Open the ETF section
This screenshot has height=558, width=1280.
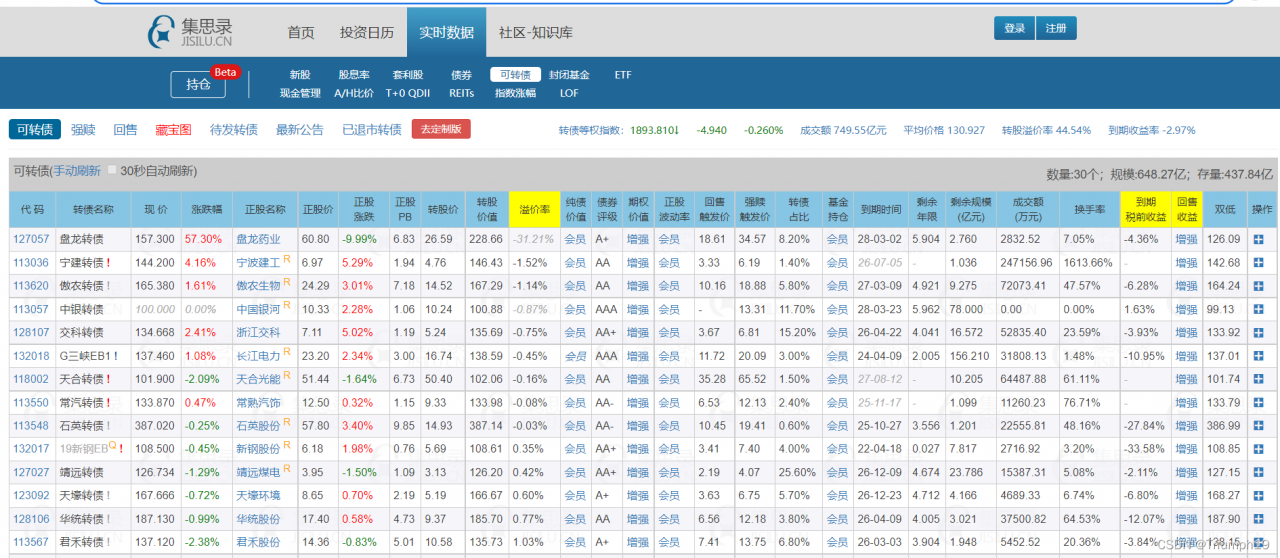point(623,75)
